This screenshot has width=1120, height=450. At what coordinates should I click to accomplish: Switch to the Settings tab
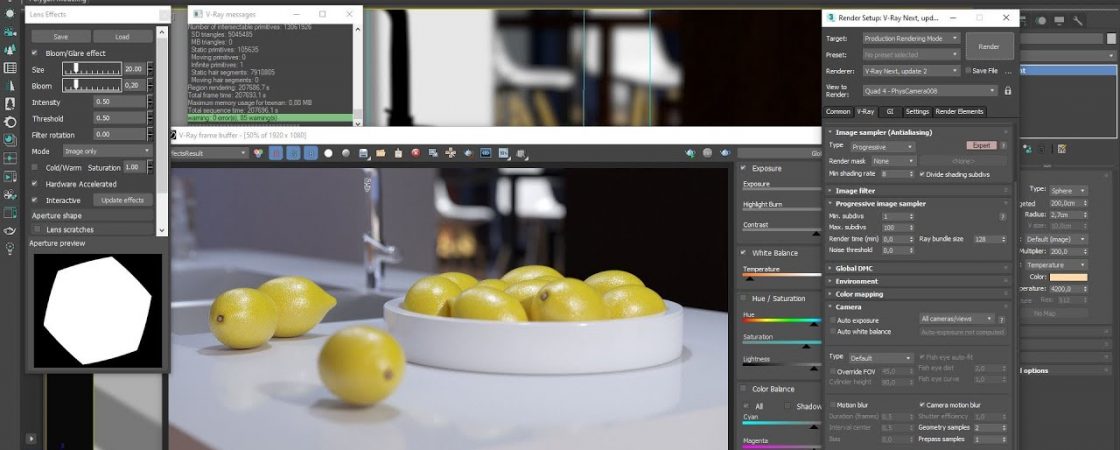pos(917,111)
